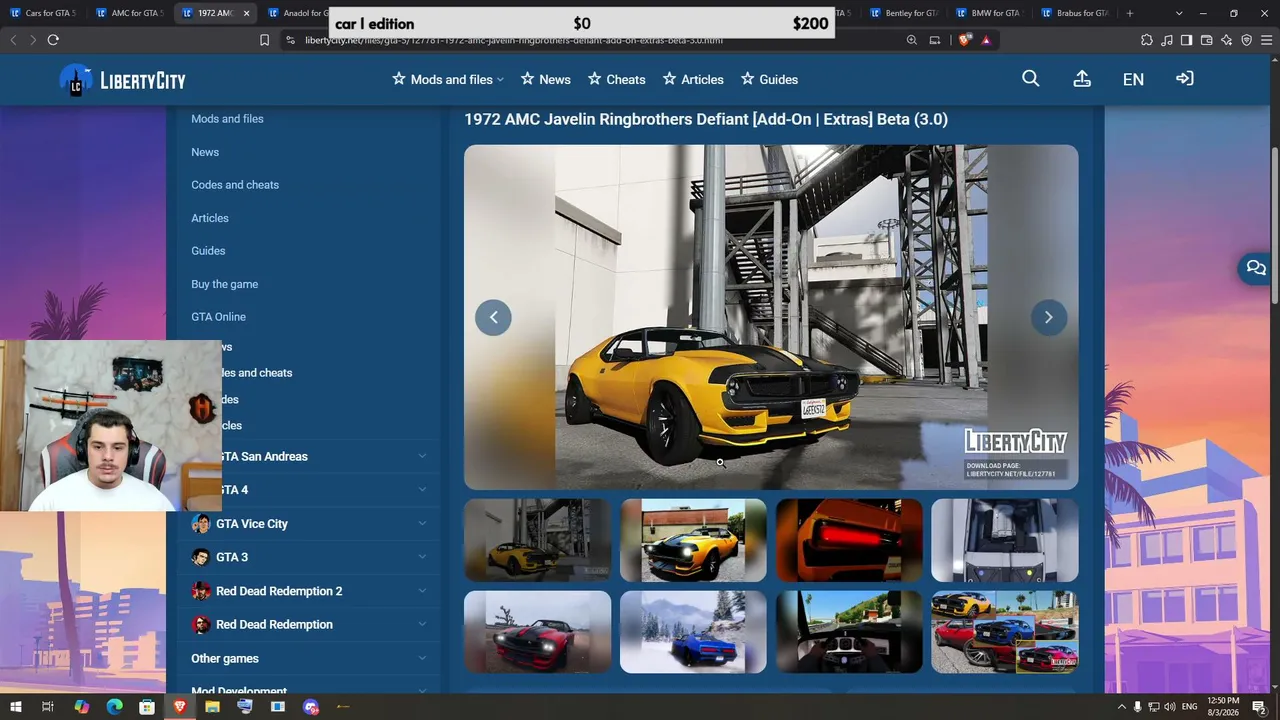Expand the Other games chevron
This screenshot has height=720, width=1280.
pyautogui.click(x=422, y=658)
